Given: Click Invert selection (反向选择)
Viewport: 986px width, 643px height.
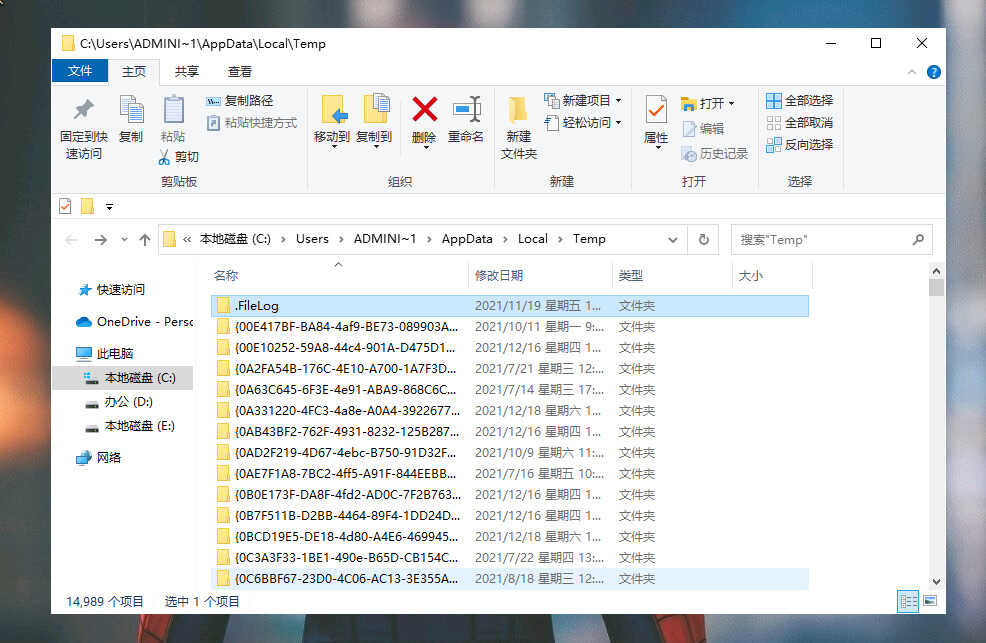Looking at the screenshot, I should pyautogui.click(x=799, y=145).
